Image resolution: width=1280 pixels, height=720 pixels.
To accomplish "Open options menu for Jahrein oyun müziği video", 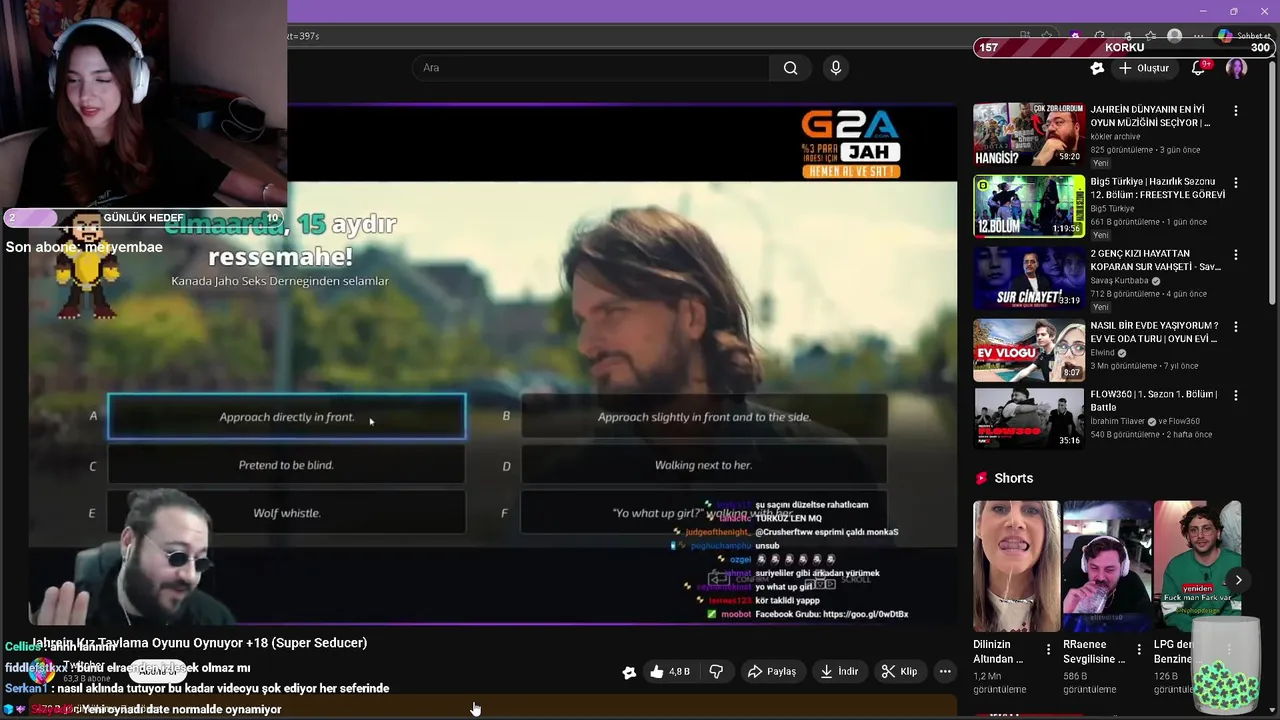I will click(1236, 111).
